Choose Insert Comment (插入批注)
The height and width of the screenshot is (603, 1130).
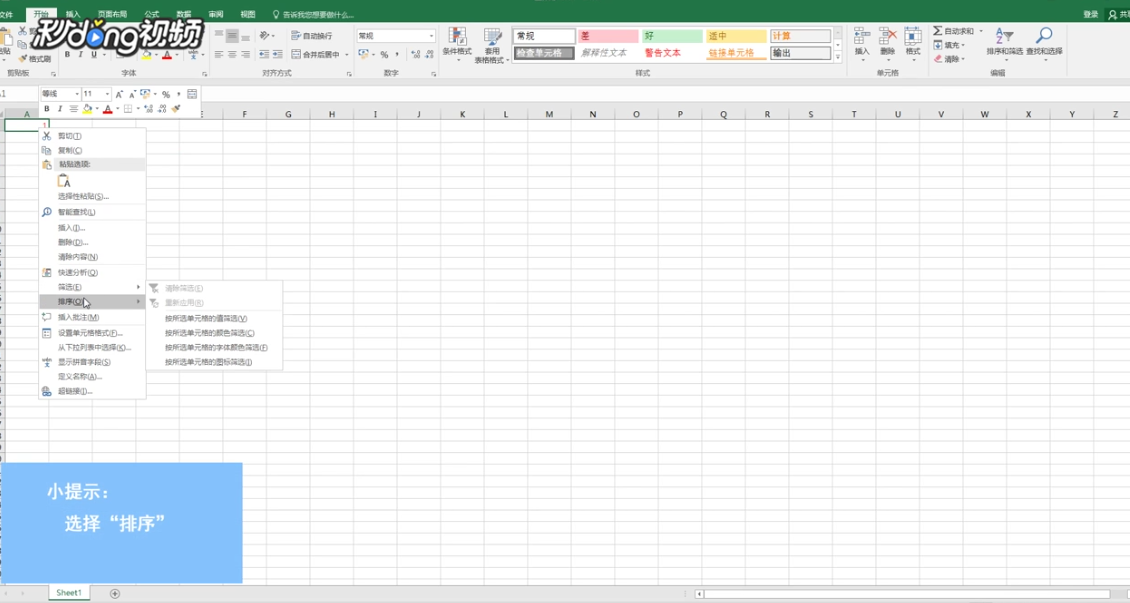[92, 317]
